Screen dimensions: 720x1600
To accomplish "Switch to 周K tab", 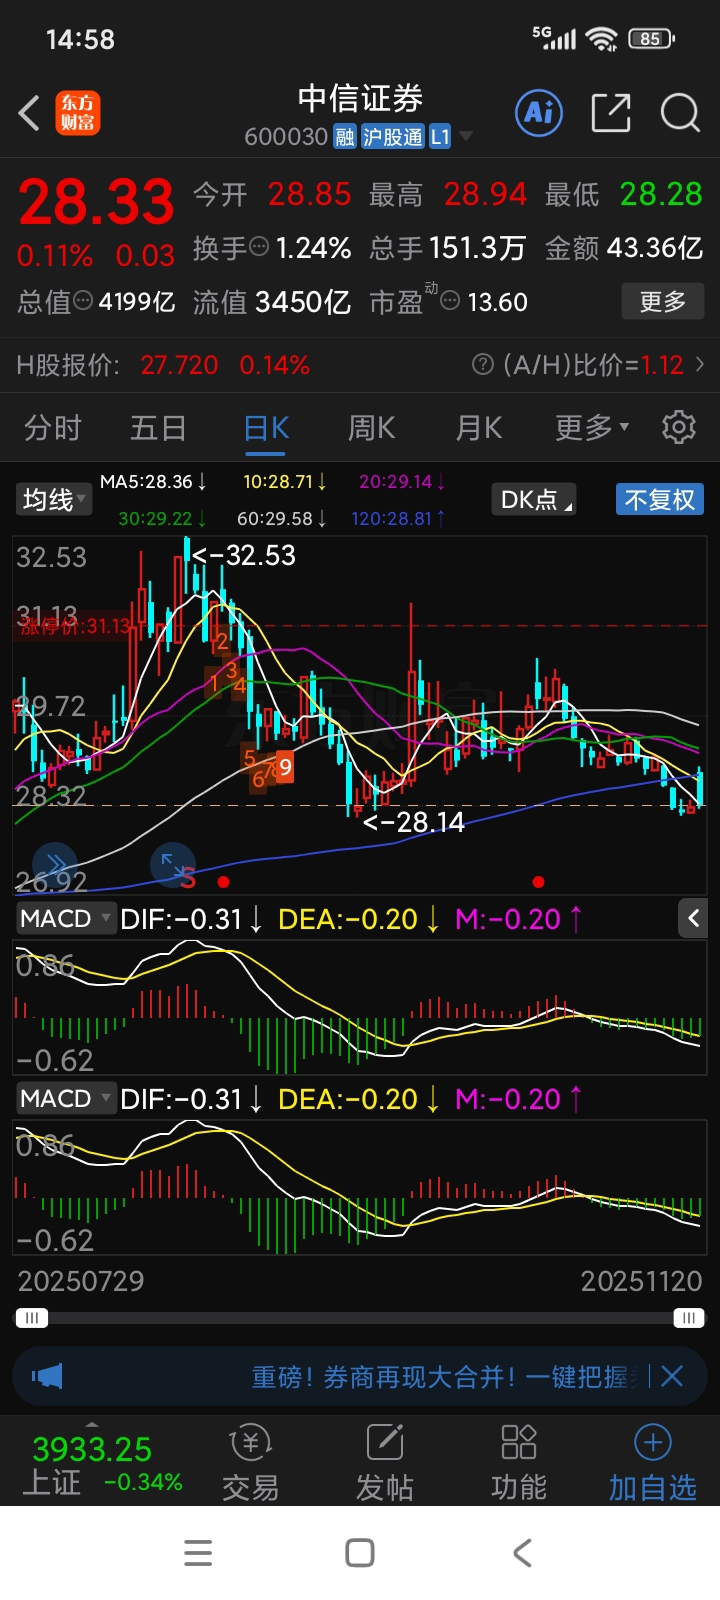I will pos(372,428).
